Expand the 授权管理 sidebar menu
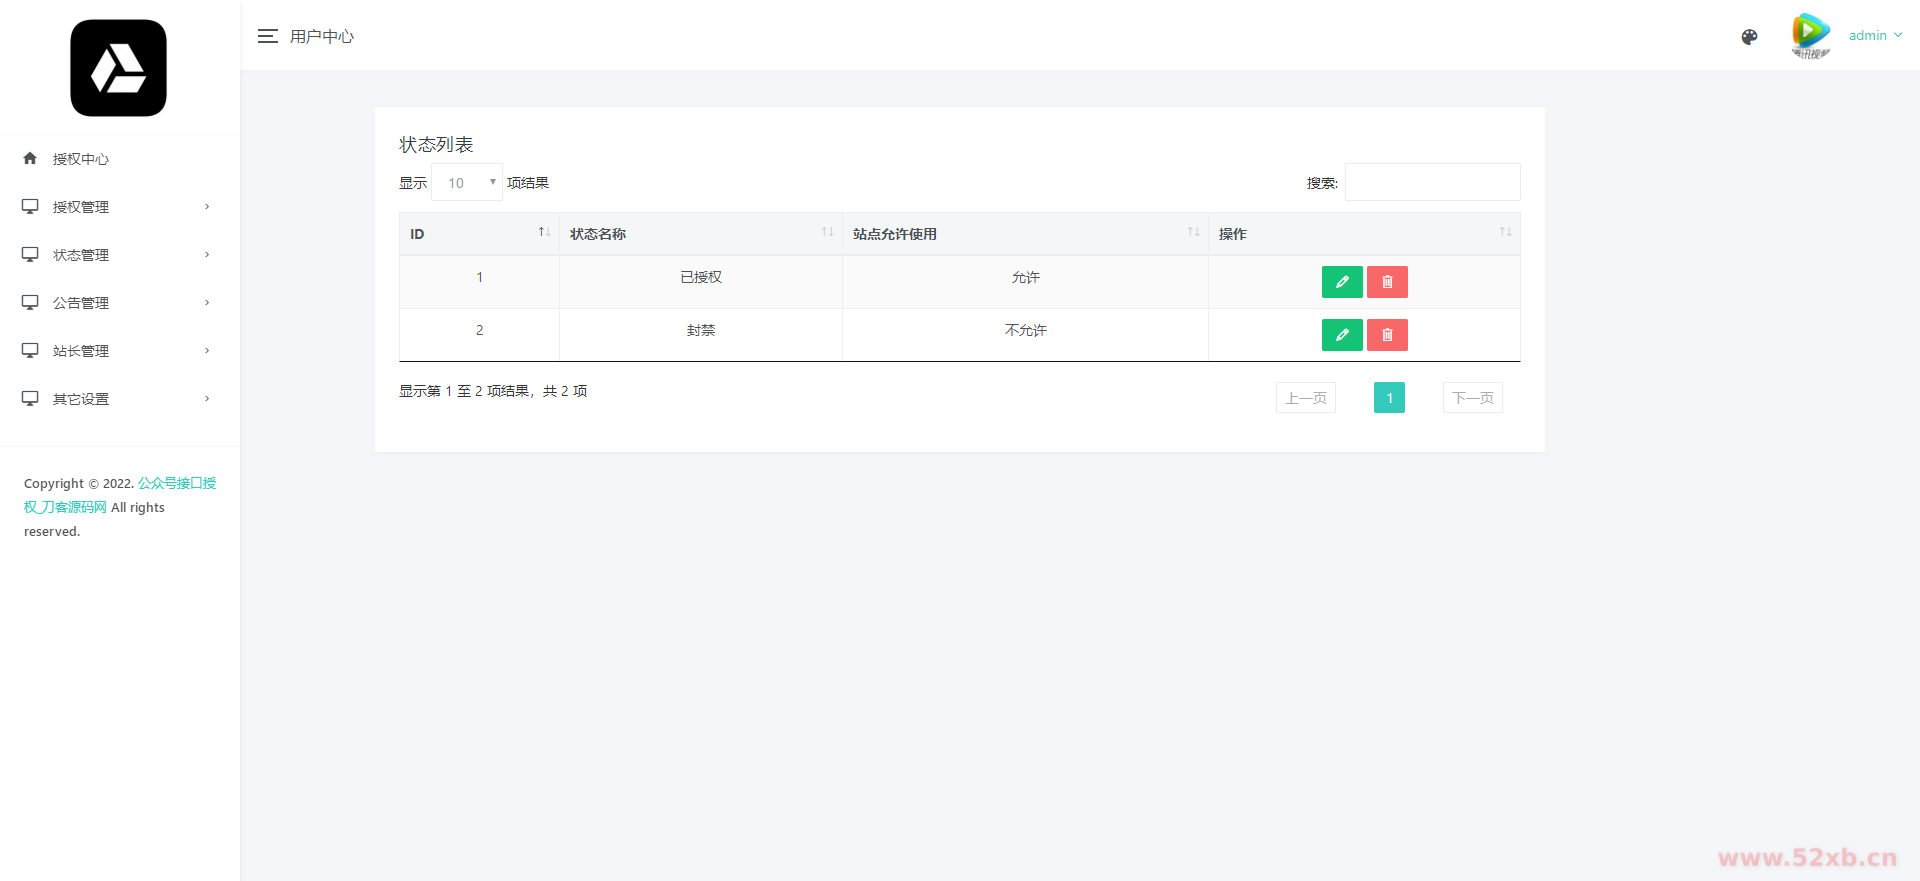Image resolution: width=1920 pixels, height=881 pixels. point(116,207)
